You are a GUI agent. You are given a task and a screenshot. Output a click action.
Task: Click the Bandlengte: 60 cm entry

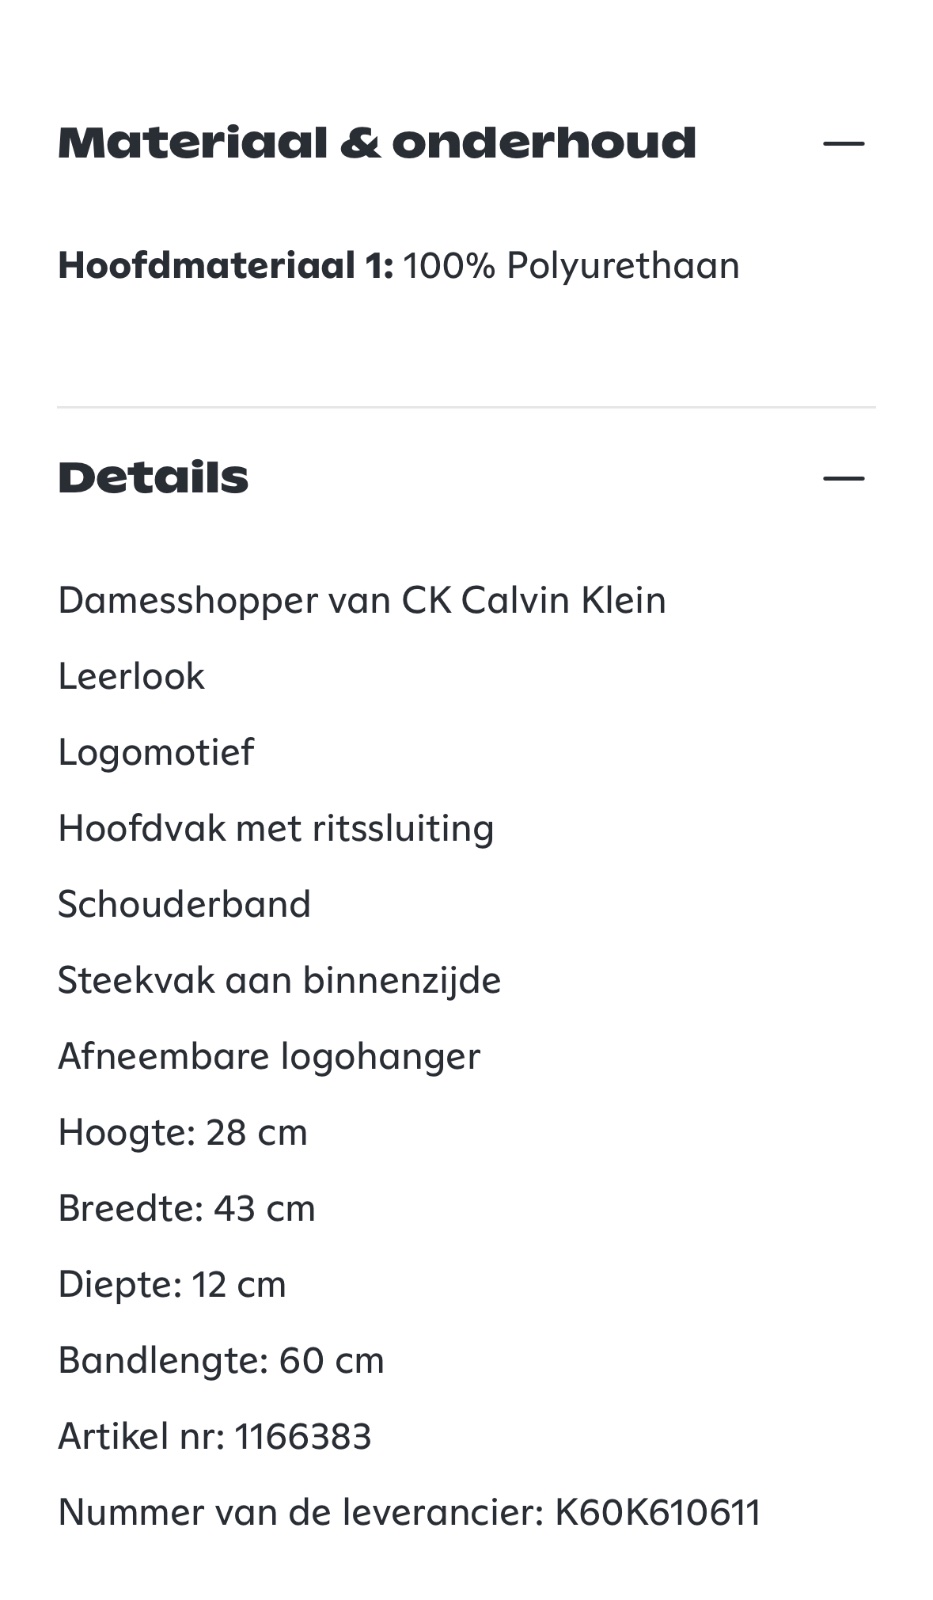coord(221,1360)
